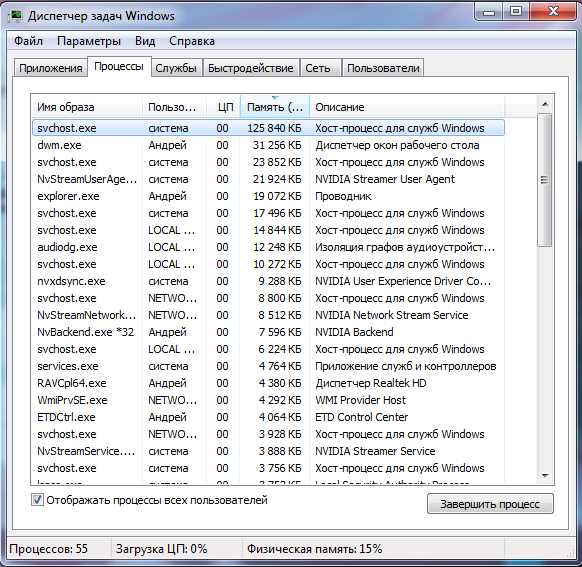Screen dimensions: 582x567
Task: Select the dwm.exe process row
Action: coord(268,145)
